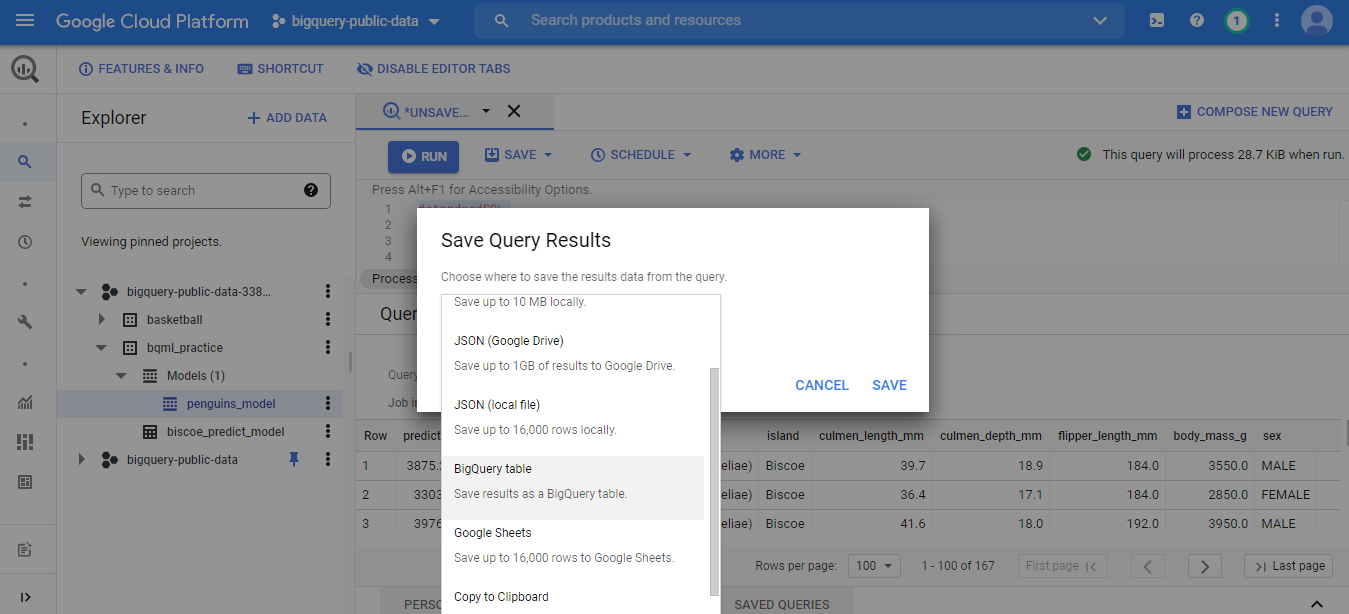Image resolution: width=1349 pixels, height=614 pixels.
Task: Collapse the bigquery-public-data-338 project tree
Action: 81,292
